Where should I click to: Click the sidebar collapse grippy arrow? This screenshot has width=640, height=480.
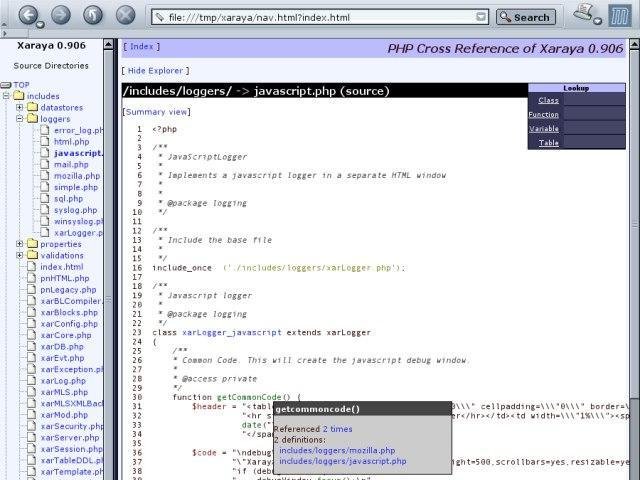point(4,34)
